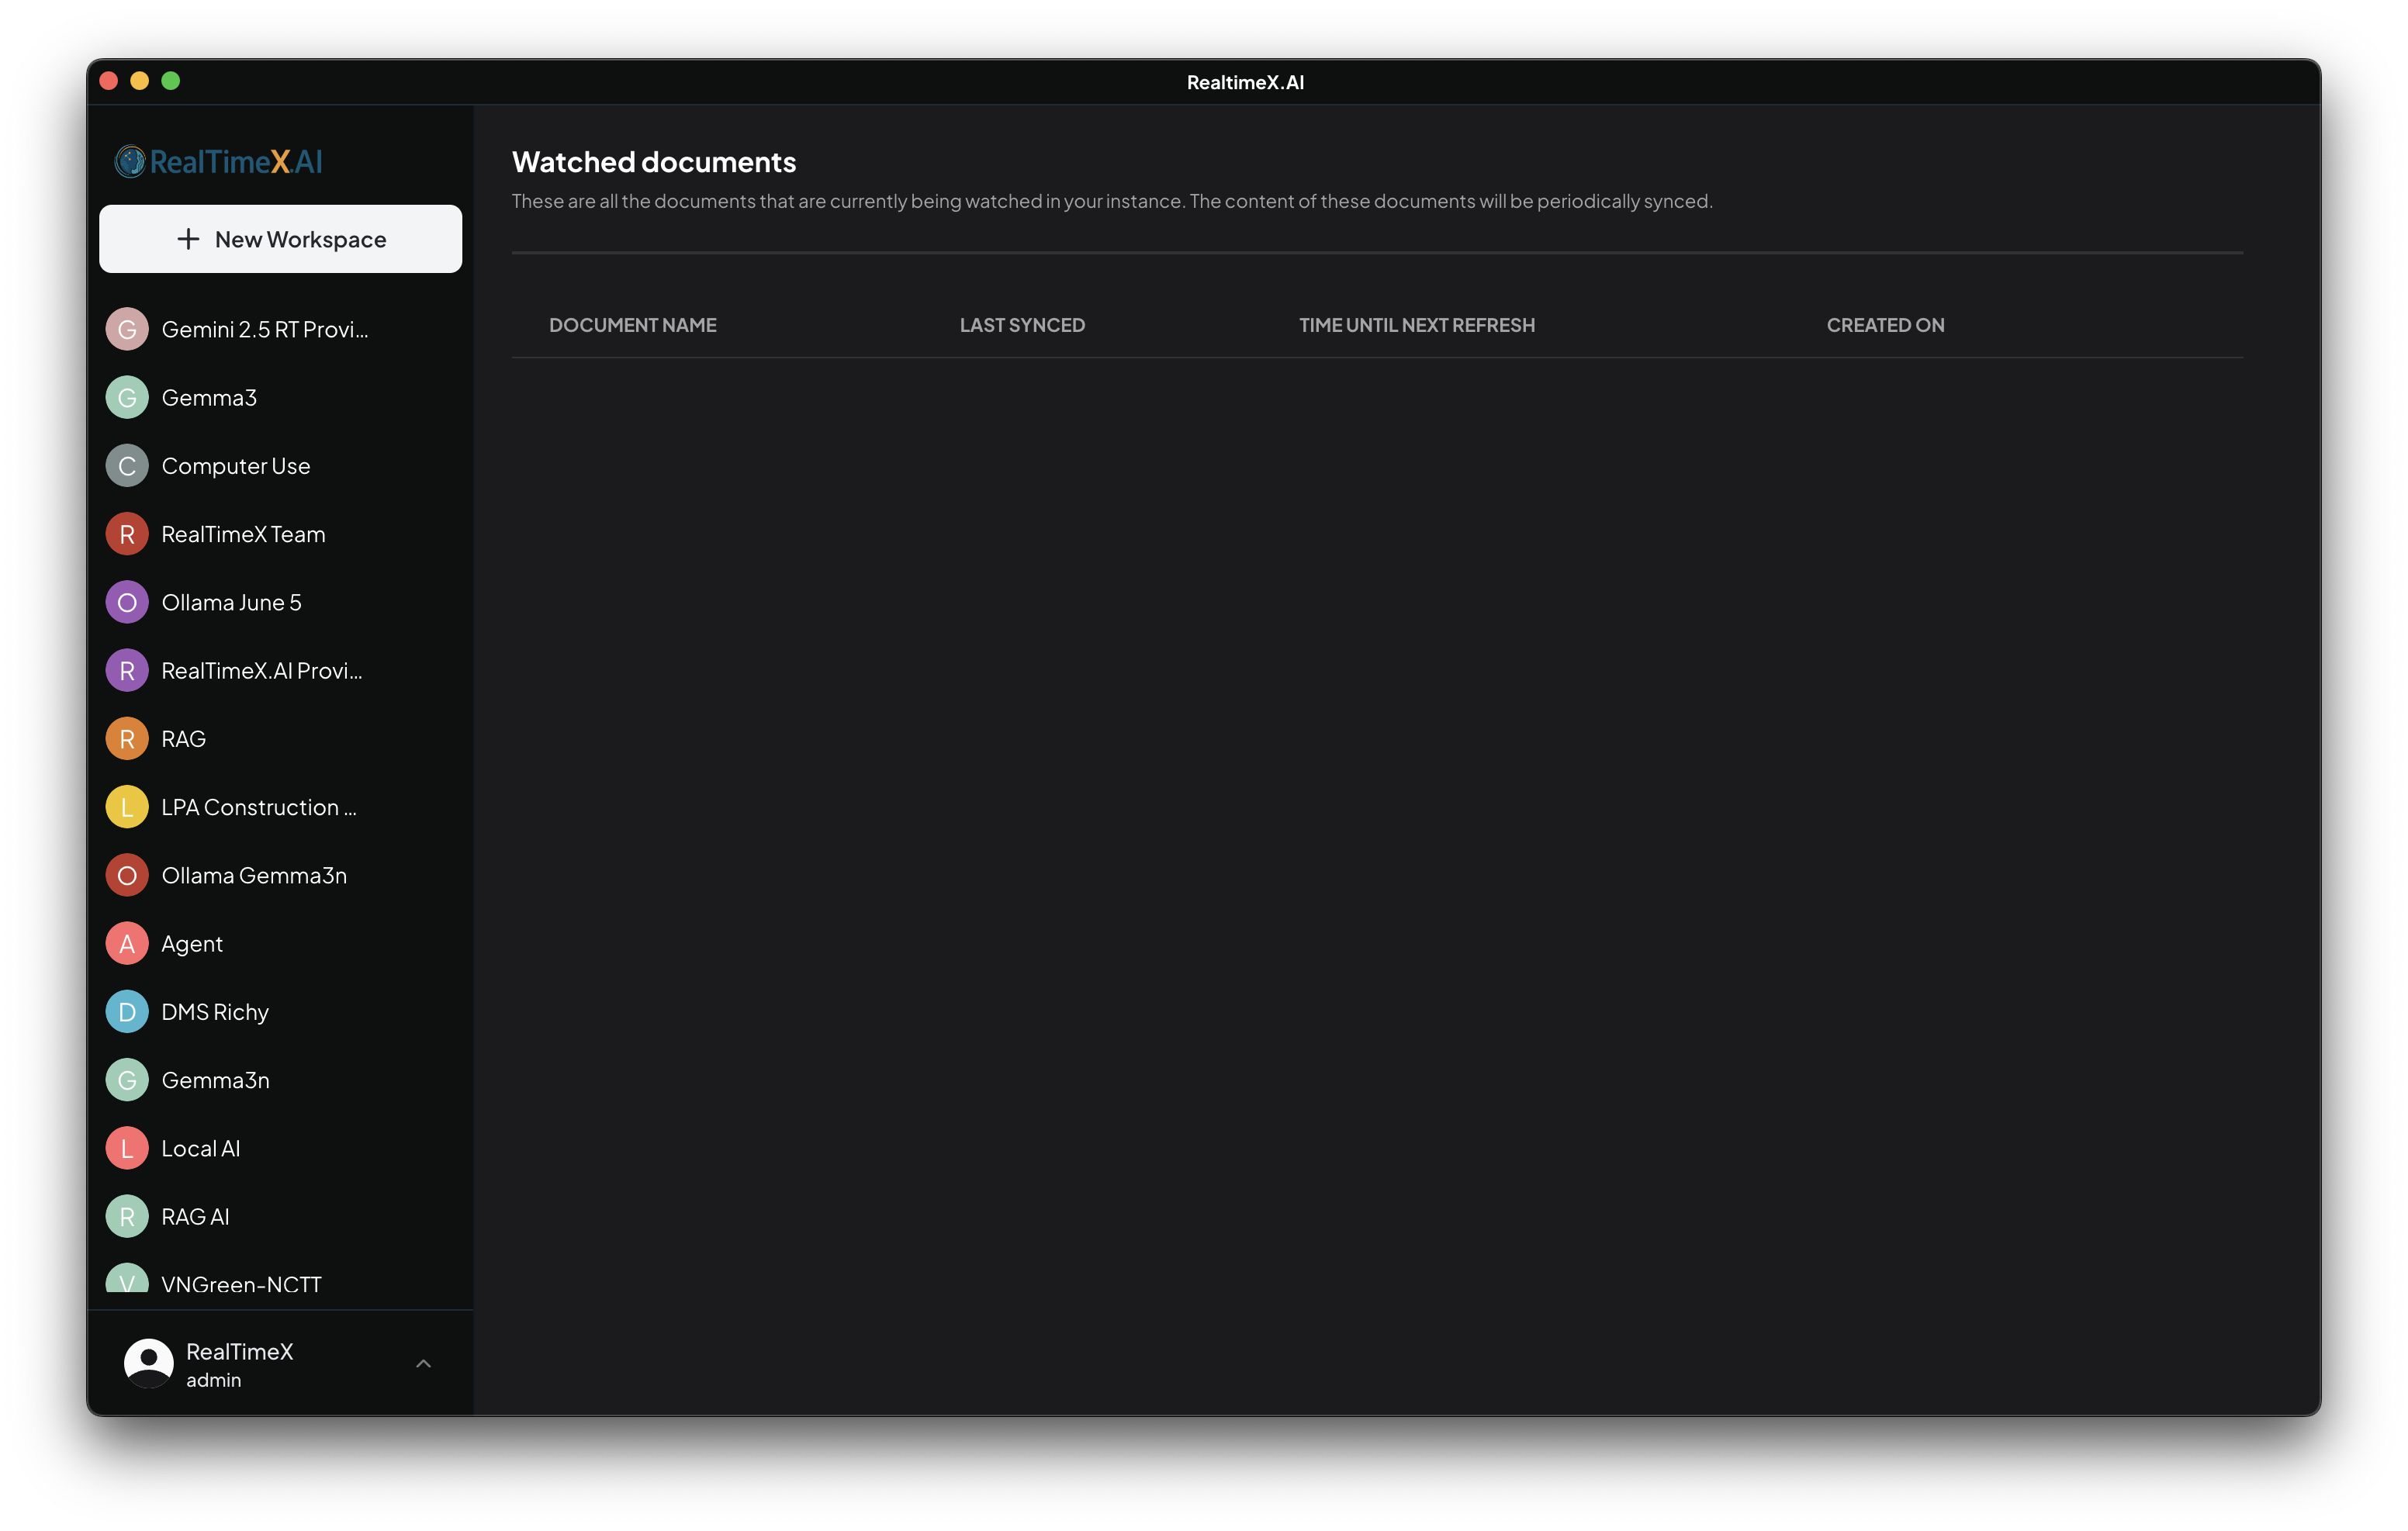Click the gray Computer Use avatar
The width and height of the screenshot is (2408, 1531).
(x=127, y=466)
